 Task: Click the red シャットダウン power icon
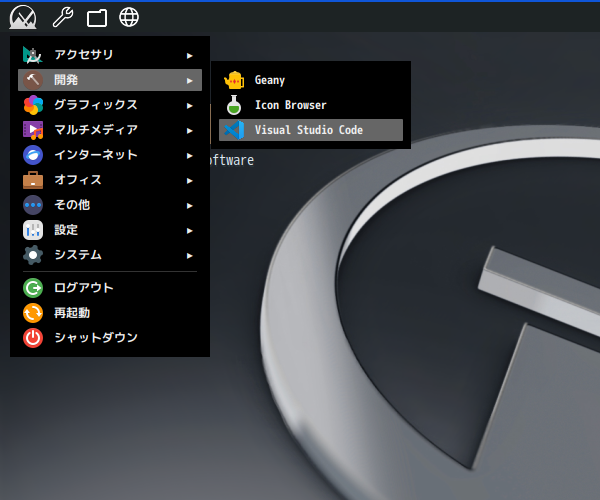(x=33, y=338)
